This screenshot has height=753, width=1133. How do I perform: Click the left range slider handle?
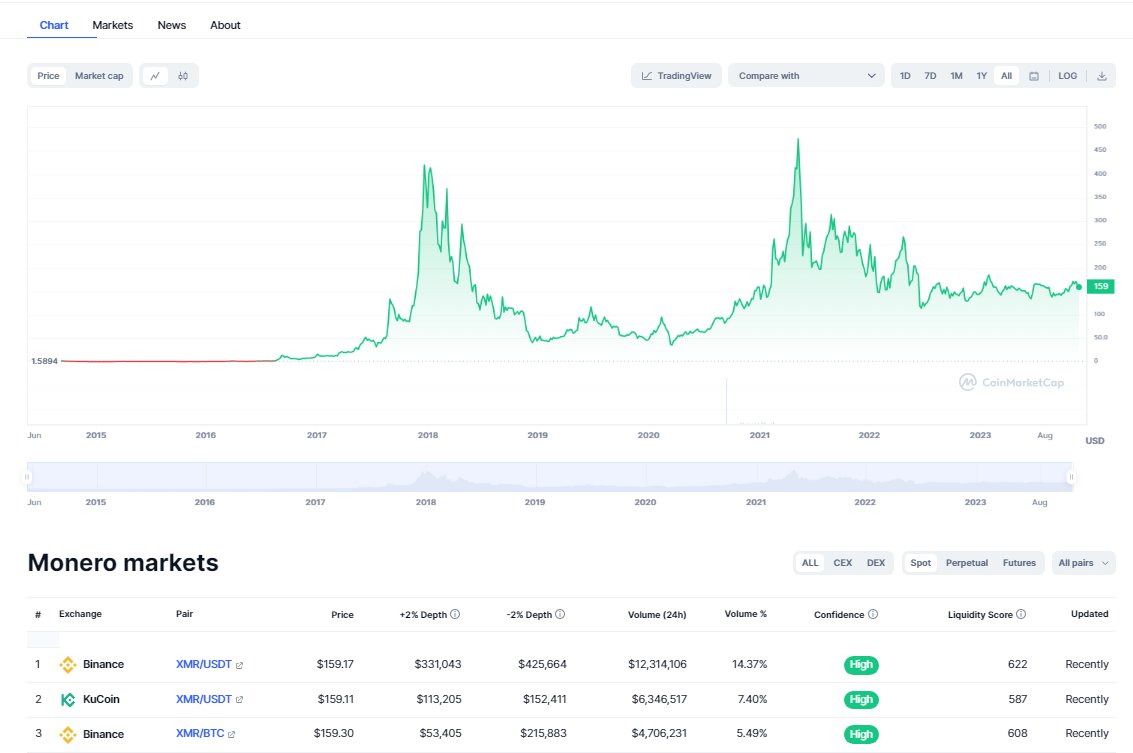coord(27,477)
